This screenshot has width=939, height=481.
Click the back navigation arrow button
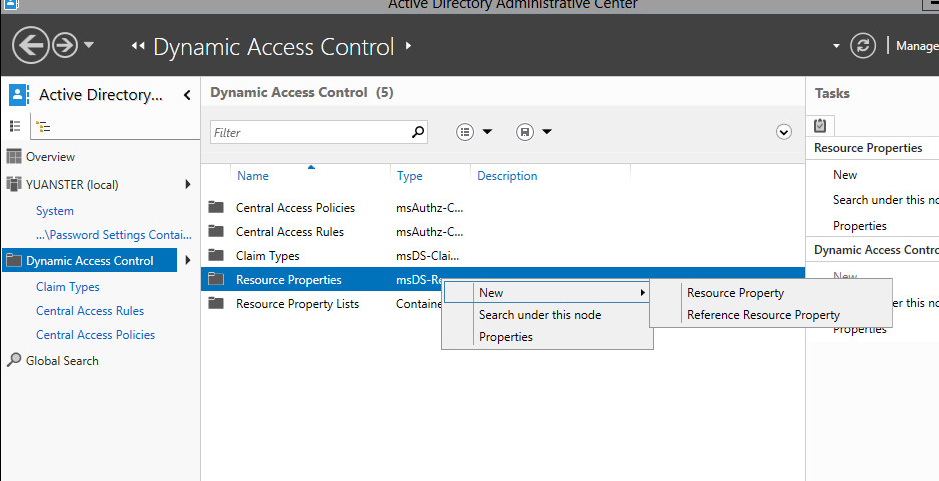click(x=31, y=46)
